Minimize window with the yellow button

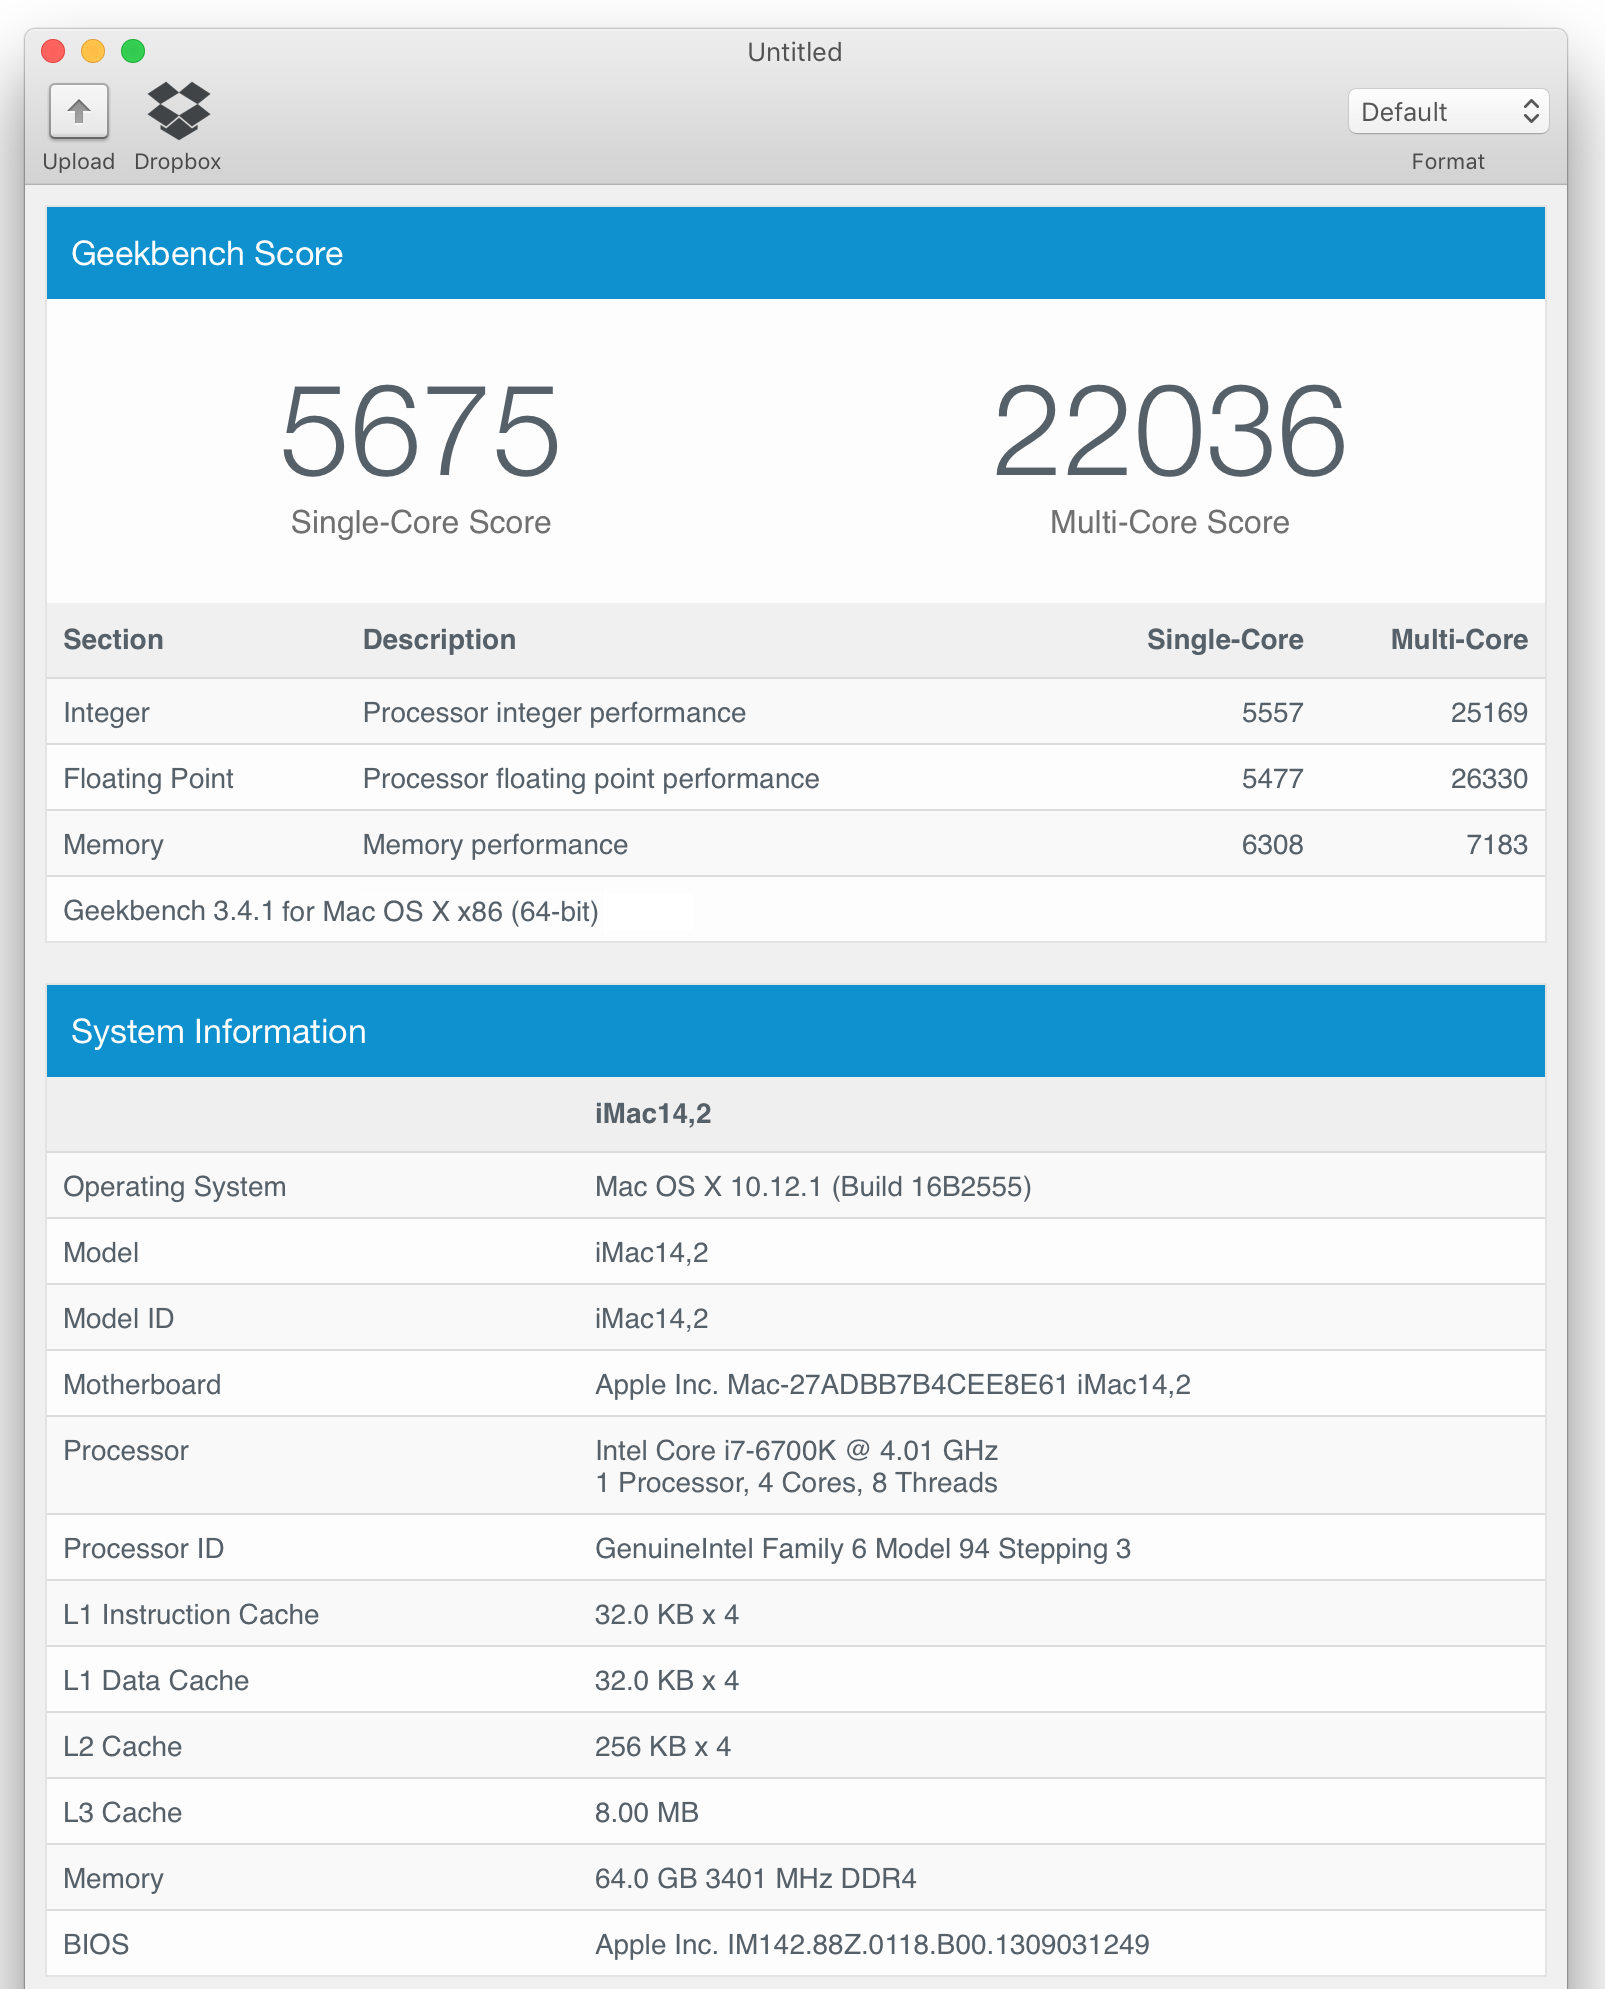pyautogui.click(x=93, y=51)
